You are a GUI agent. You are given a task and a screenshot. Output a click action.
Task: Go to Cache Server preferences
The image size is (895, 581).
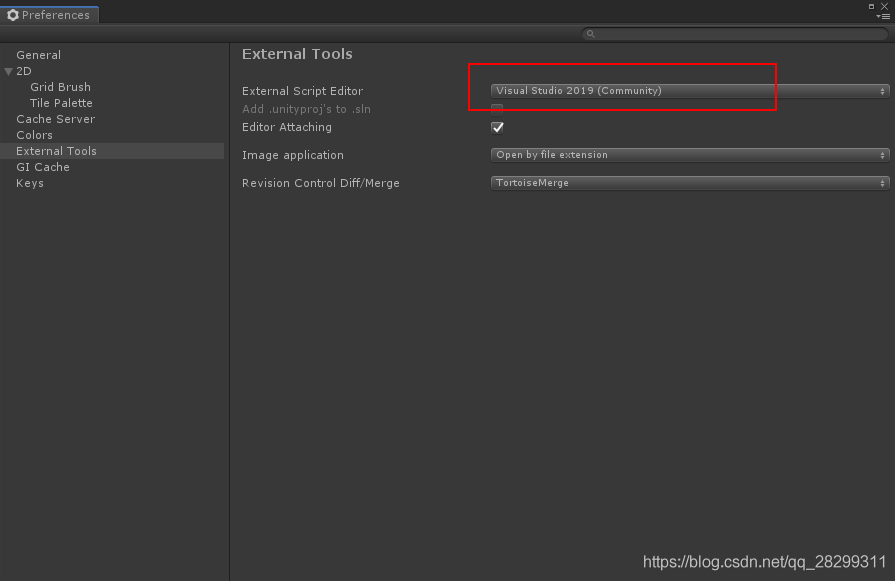pos(56,119)
